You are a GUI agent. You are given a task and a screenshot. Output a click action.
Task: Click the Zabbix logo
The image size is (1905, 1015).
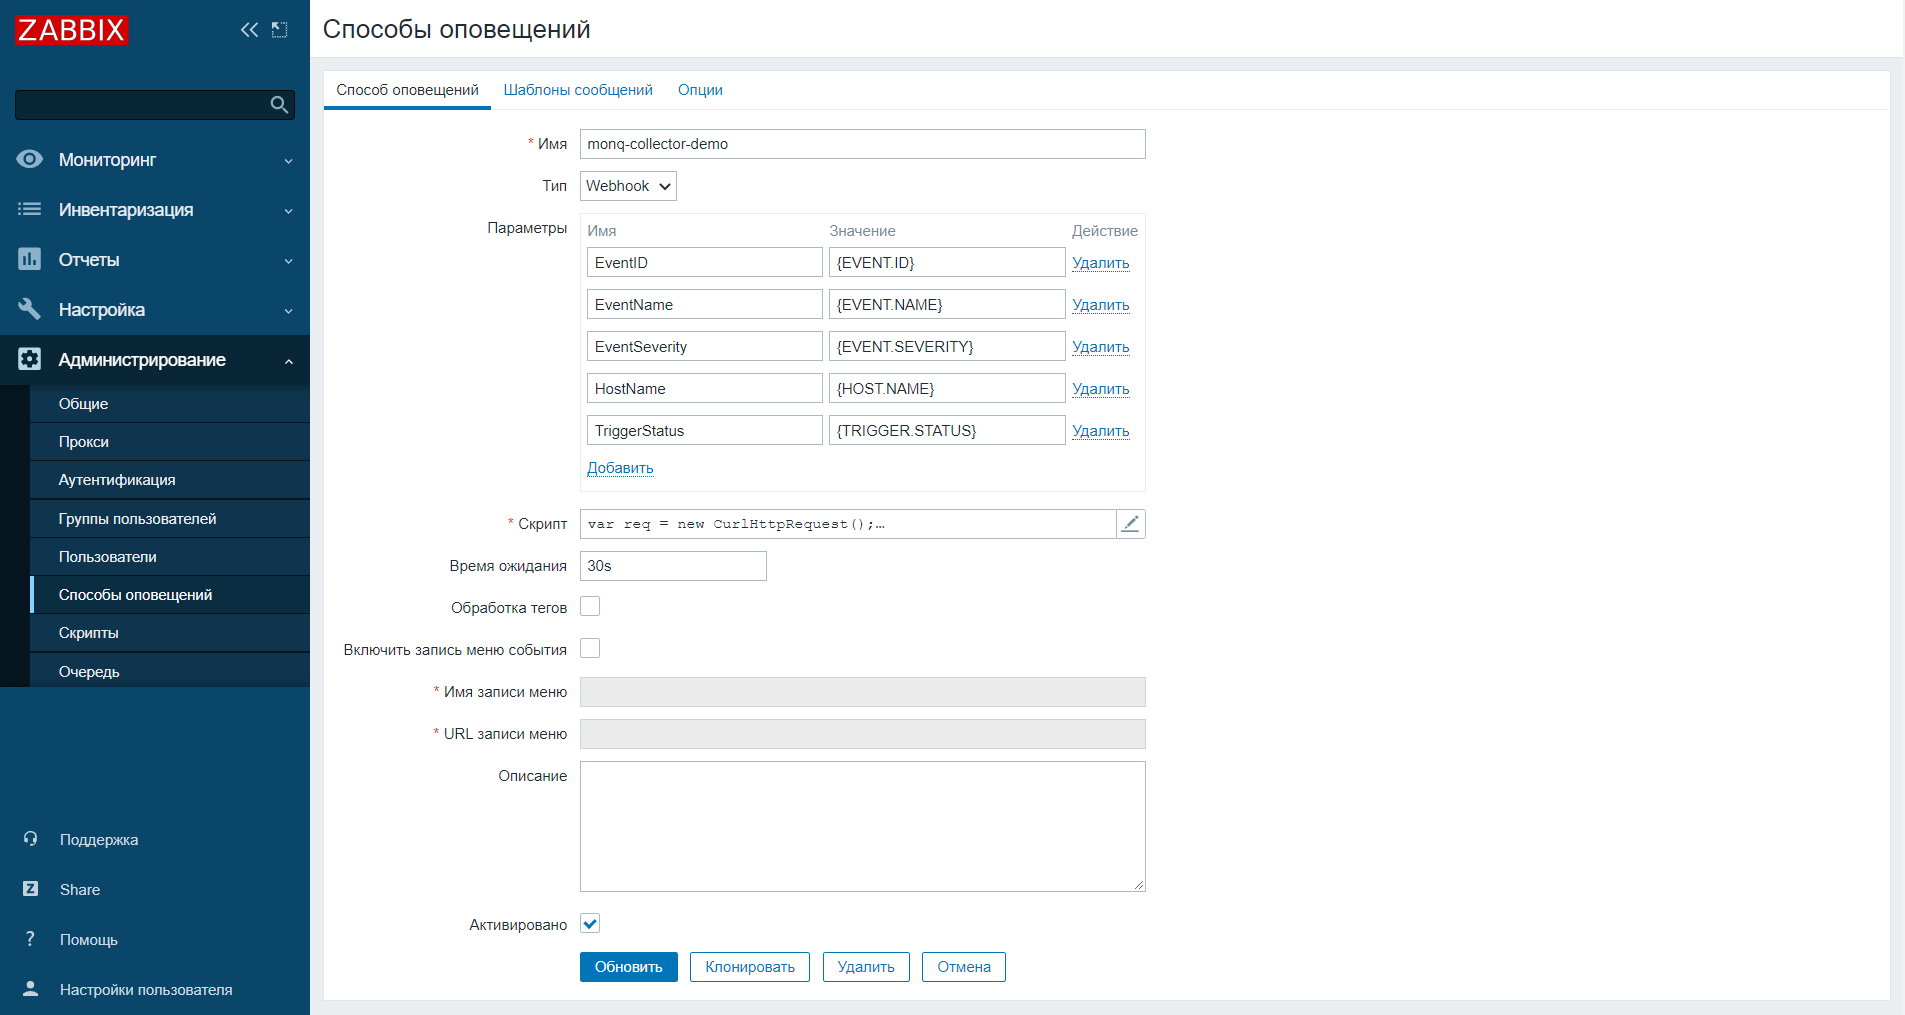71,30
